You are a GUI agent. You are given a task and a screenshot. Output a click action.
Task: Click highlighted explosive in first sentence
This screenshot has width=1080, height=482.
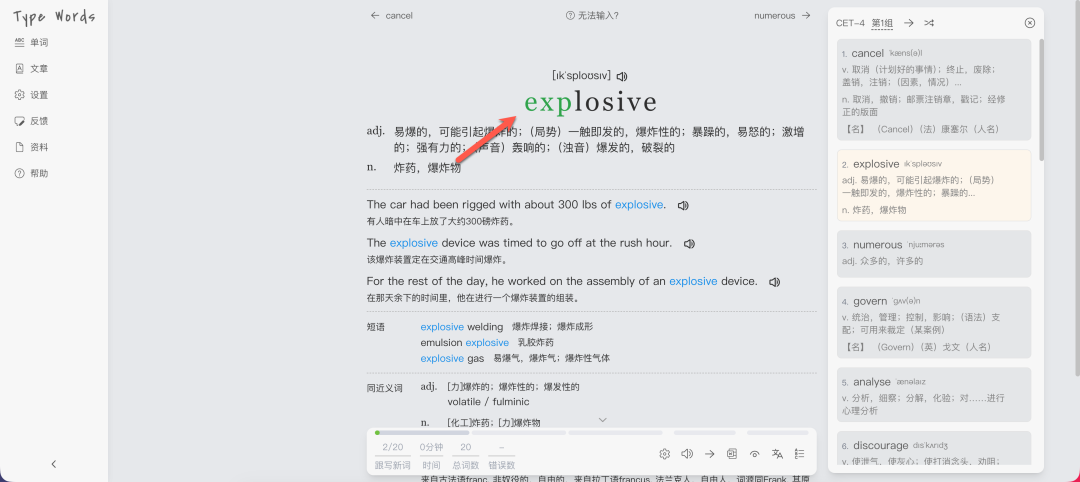click(639, 205)
